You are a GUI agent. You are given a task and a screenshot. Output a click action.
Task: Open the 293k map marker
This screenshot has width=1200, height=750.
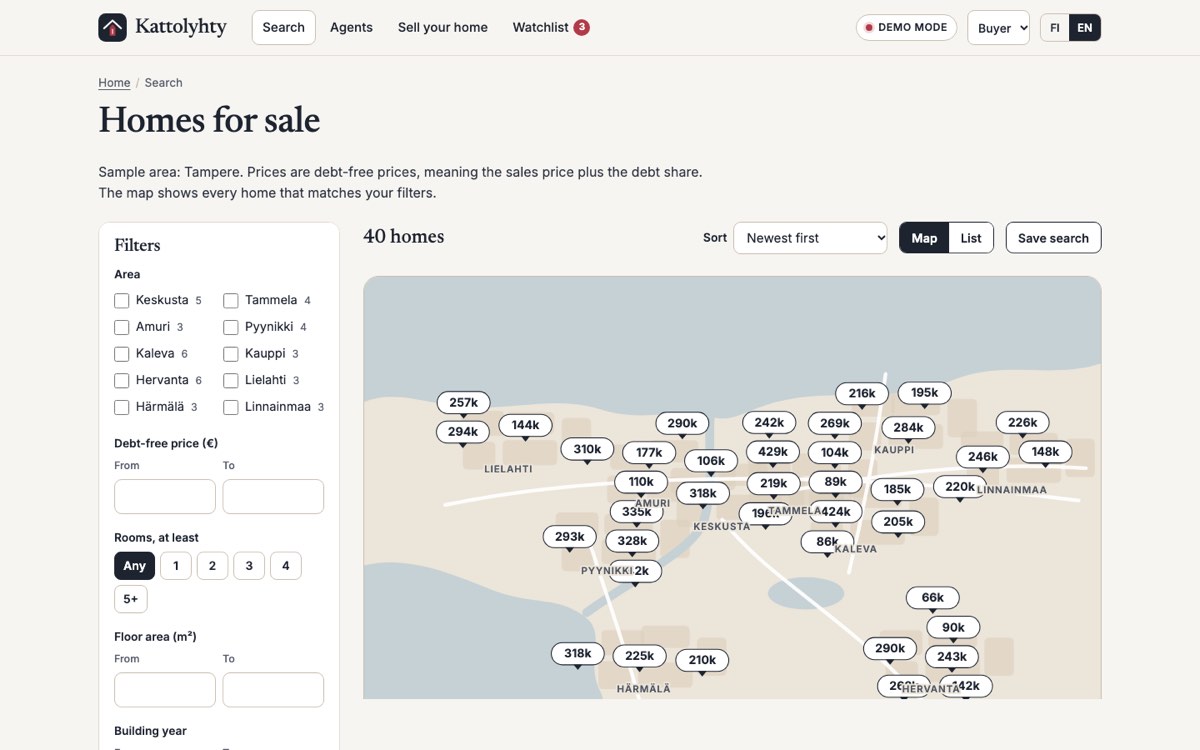569,536
